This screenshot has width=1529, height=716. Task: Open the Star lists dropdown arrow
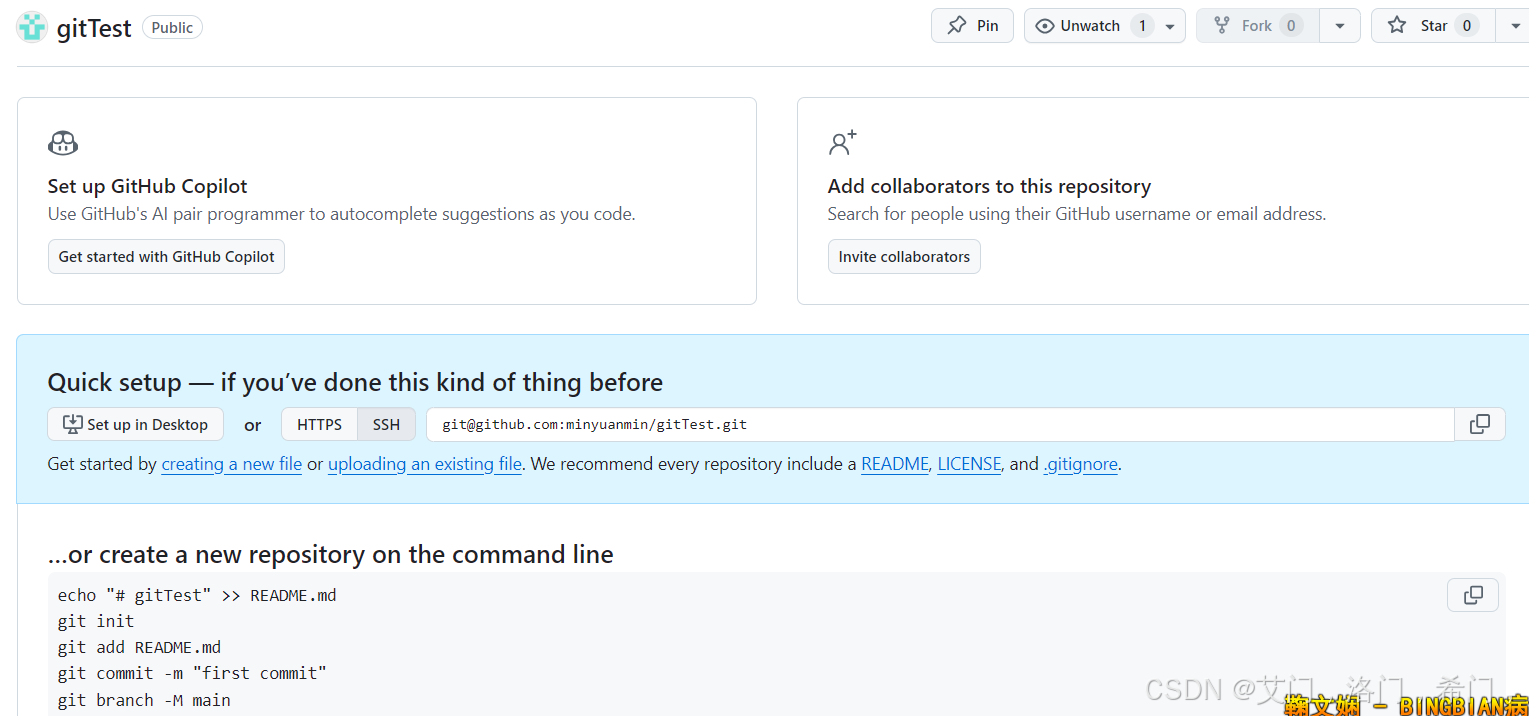click(x=1512, y=26)
